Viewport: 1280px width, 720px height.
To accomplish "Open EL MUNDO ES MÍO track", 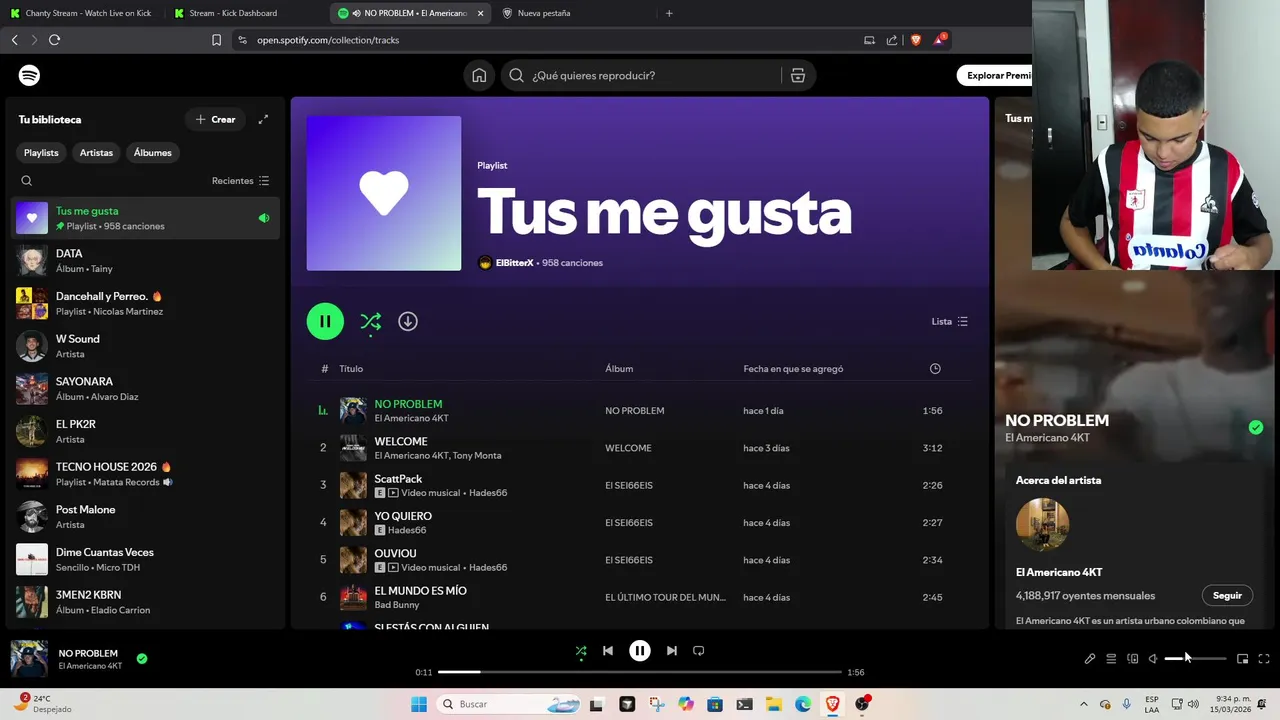I will [420, 591].
